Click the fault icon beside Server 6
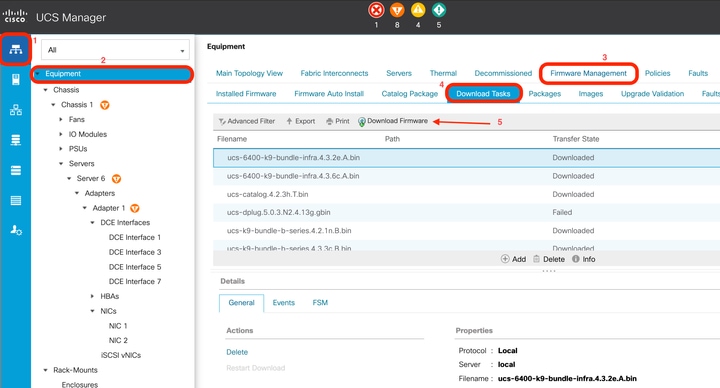The image size is (720, 388). click(x=117, y=179)
